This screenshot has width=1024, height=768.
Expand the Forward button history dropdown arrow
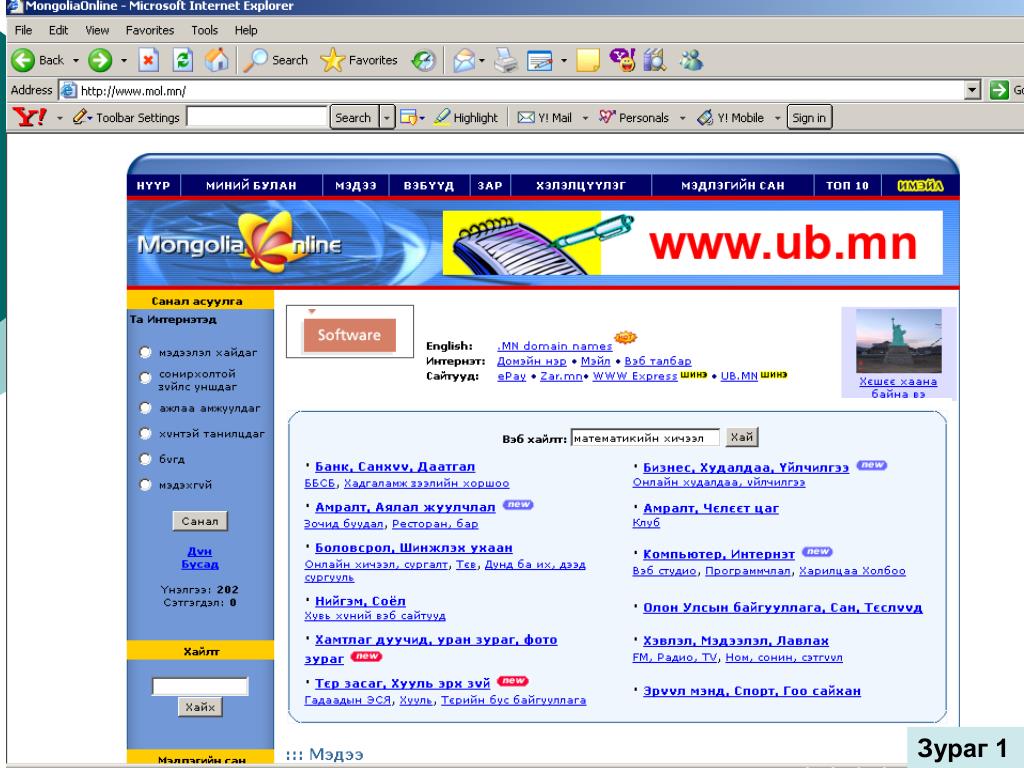[124, 61]
